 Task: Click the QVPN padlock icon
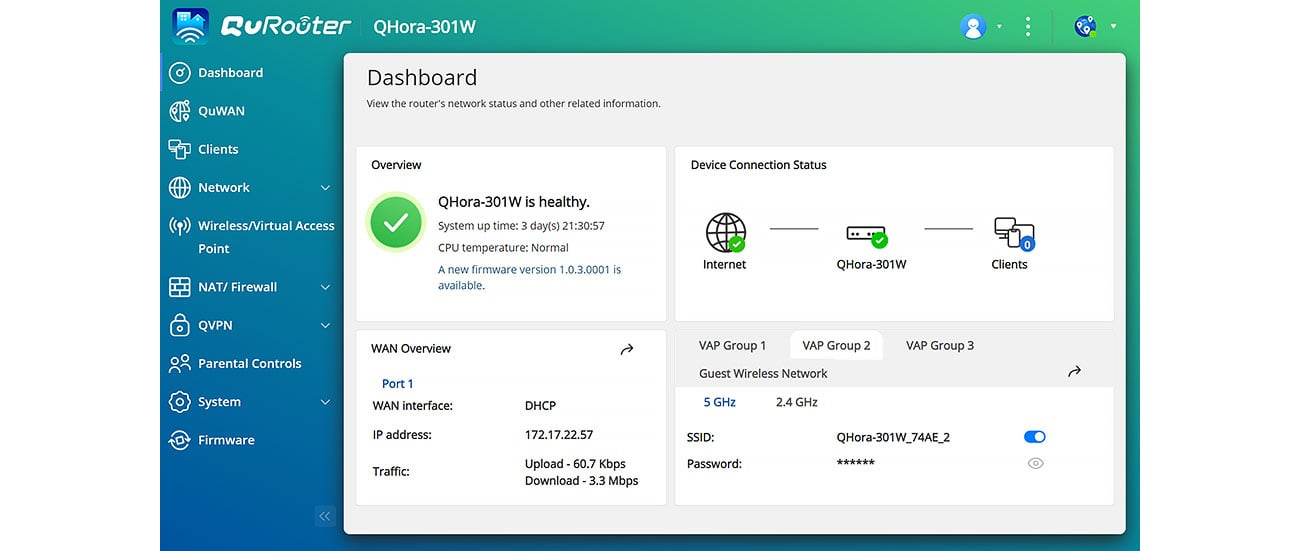179,325
